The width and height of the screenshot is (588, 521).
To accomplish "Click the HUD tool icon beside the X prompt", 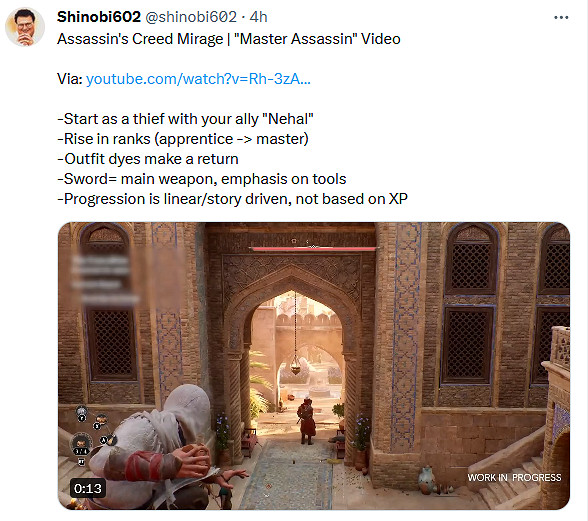I will pyautogui.click(x=100, y=419).
